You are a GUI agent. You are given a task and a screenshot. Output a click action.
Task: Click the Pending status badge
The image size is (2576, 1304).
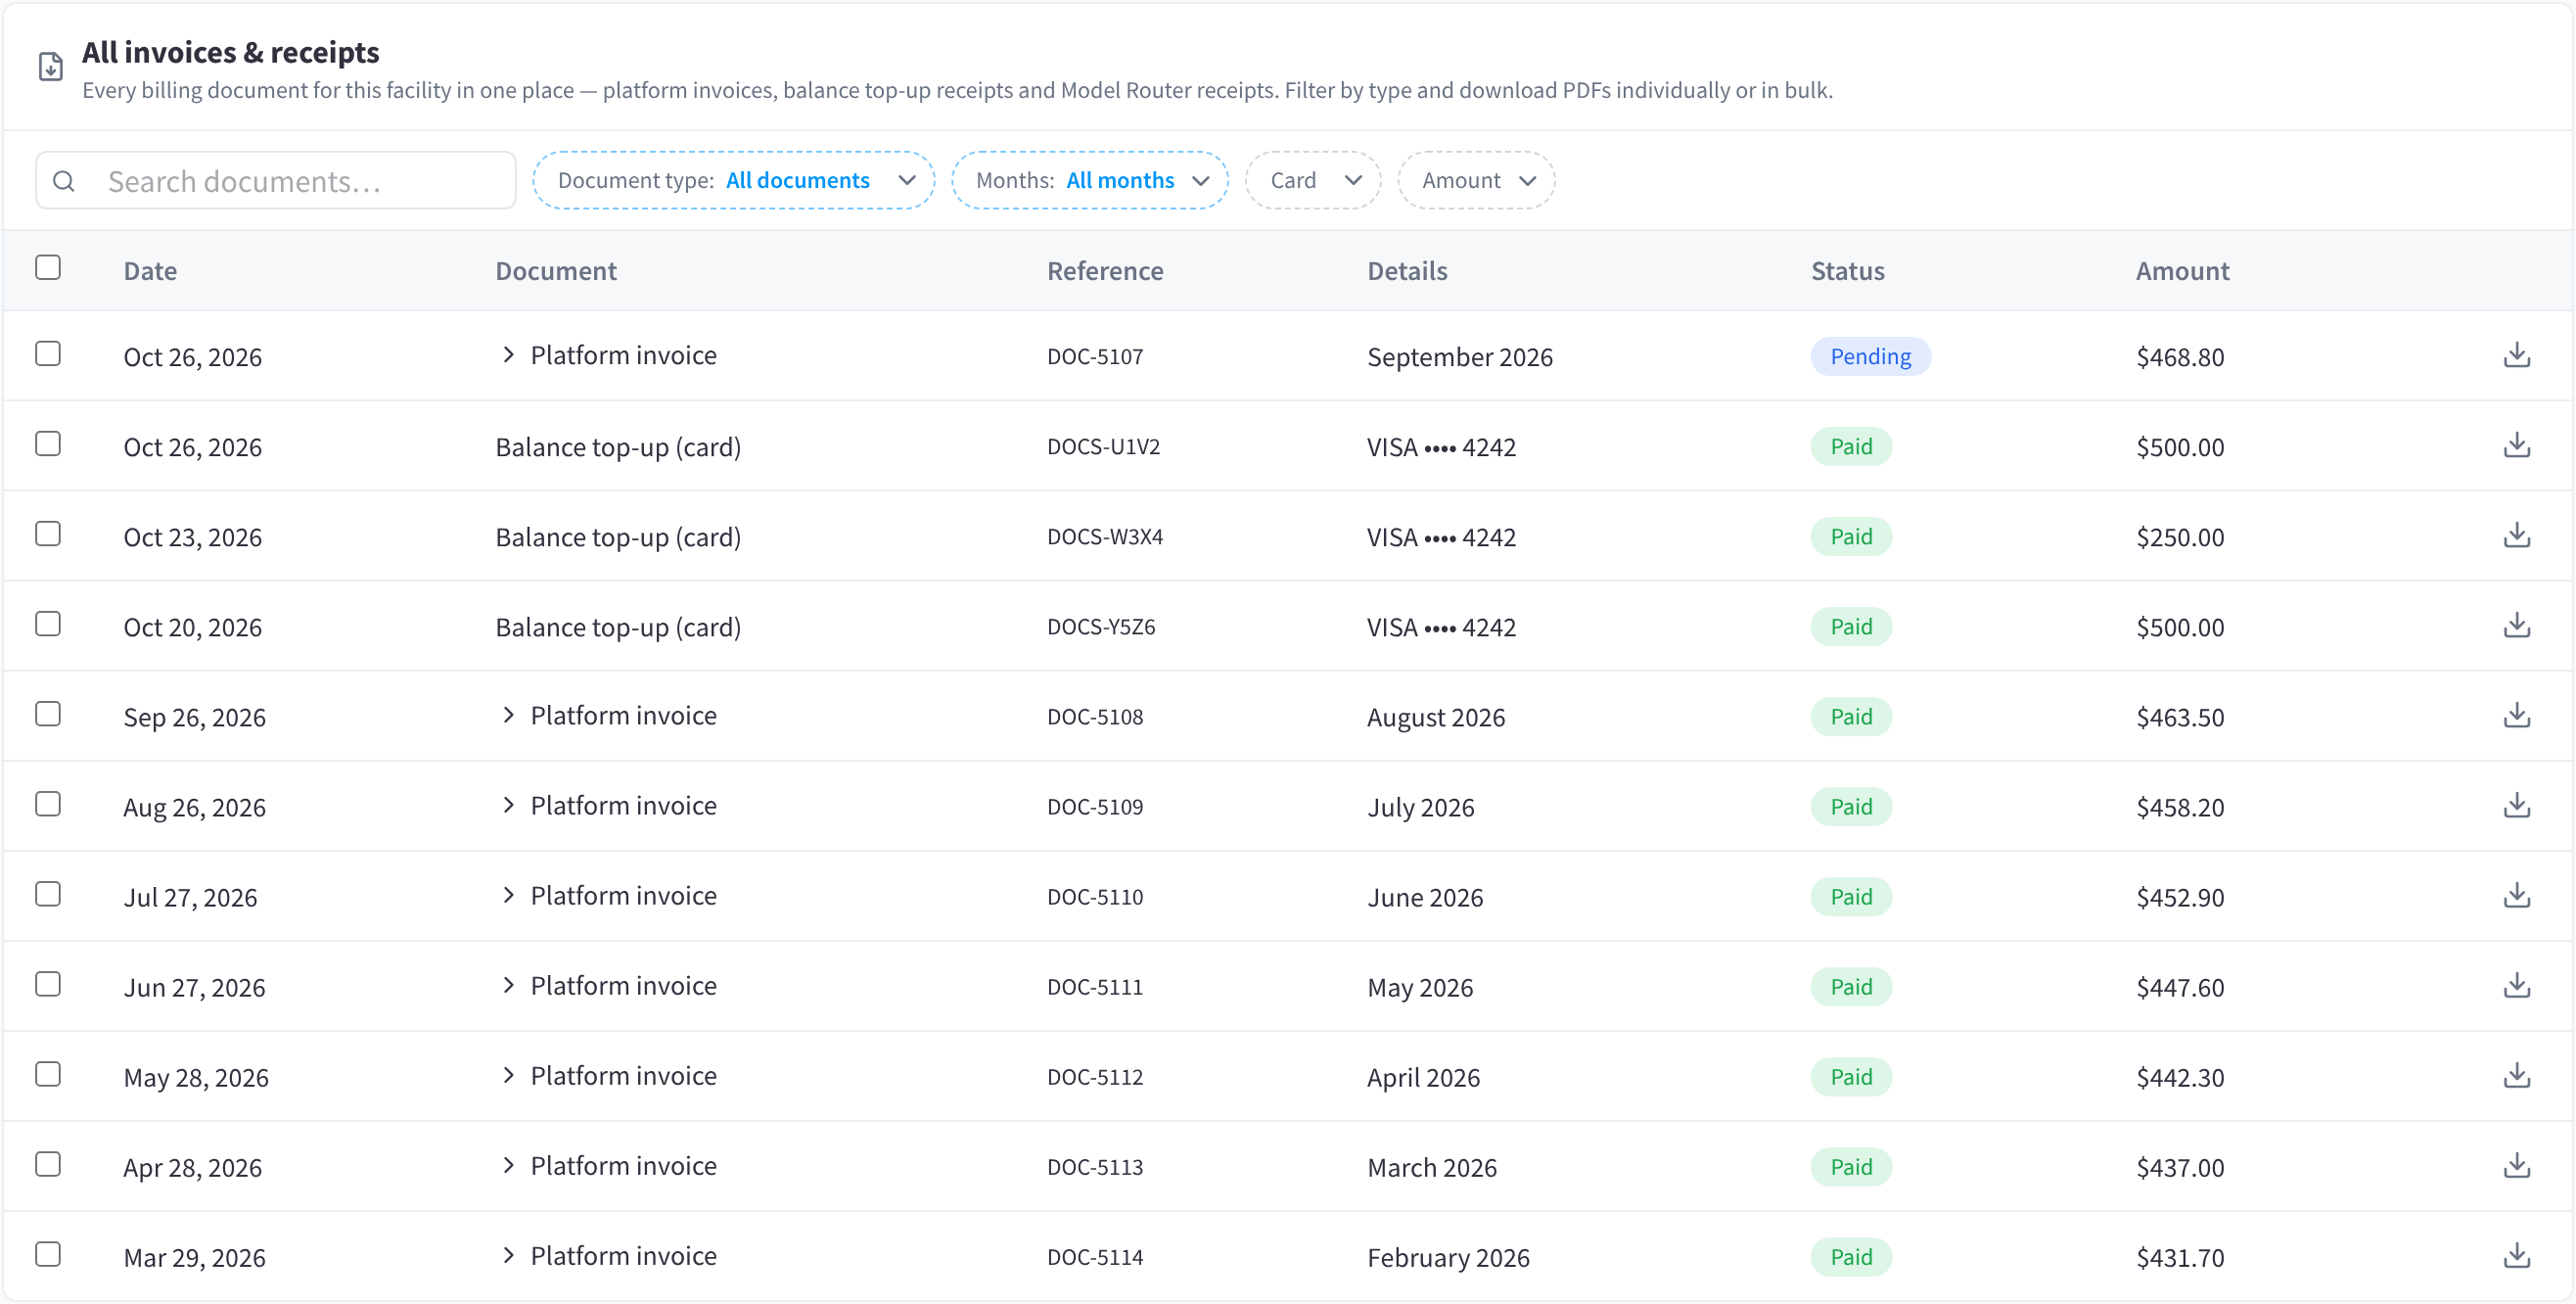coord(1870,357)
